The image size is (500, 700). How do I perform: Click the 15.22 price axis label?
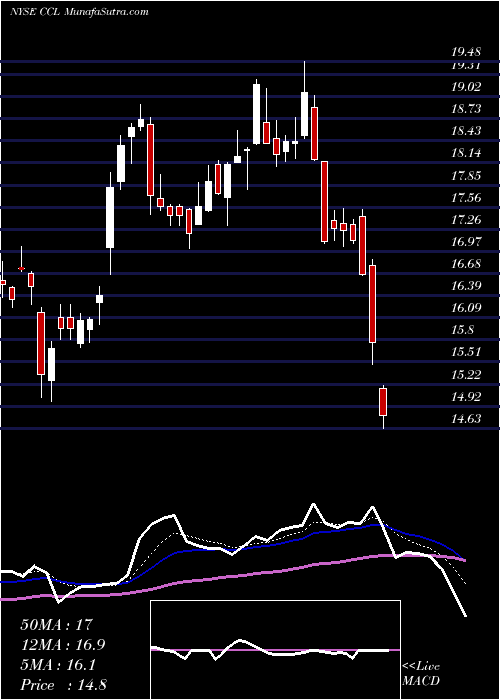point(466,375)
